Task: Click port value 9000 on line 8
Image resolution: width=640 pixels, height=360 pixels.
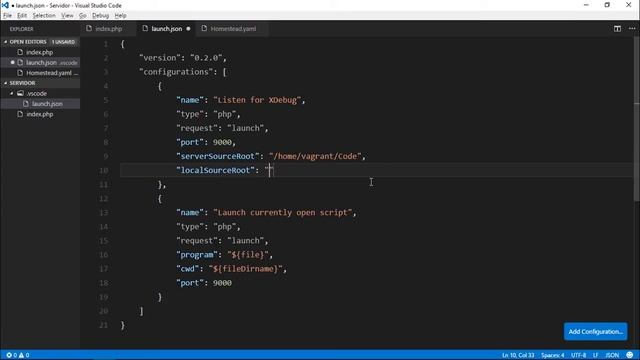Action: click(222, 142)
